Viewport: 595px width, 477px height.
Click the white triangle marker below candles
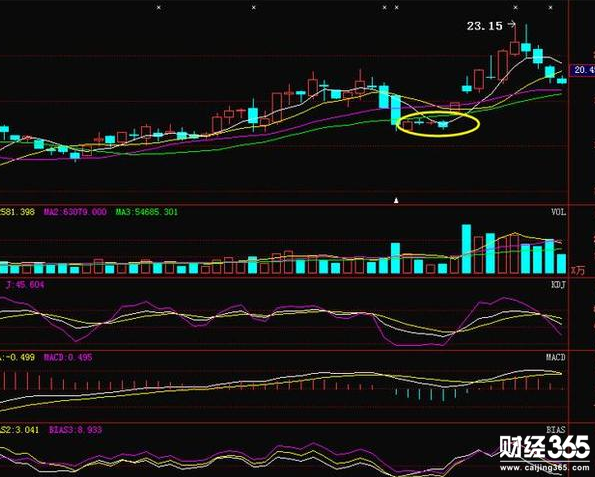[396, 200]
